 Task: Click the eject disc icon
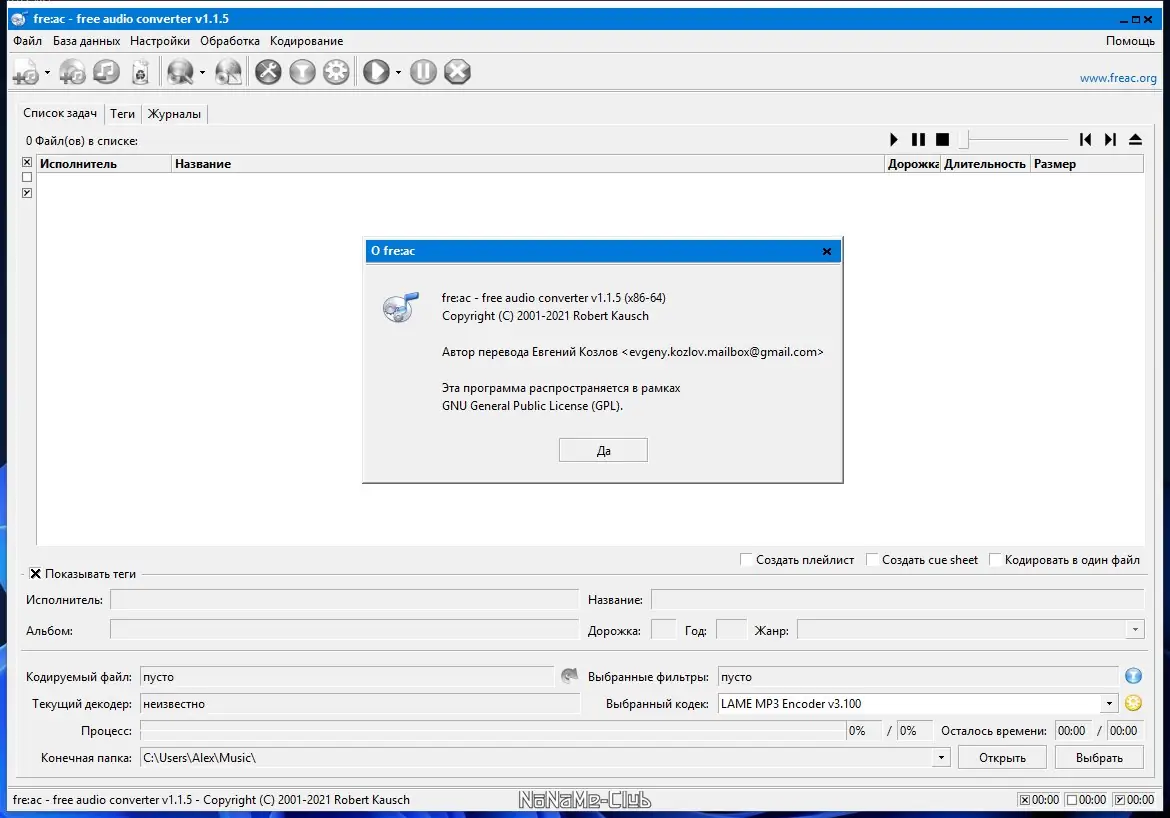1135,140
